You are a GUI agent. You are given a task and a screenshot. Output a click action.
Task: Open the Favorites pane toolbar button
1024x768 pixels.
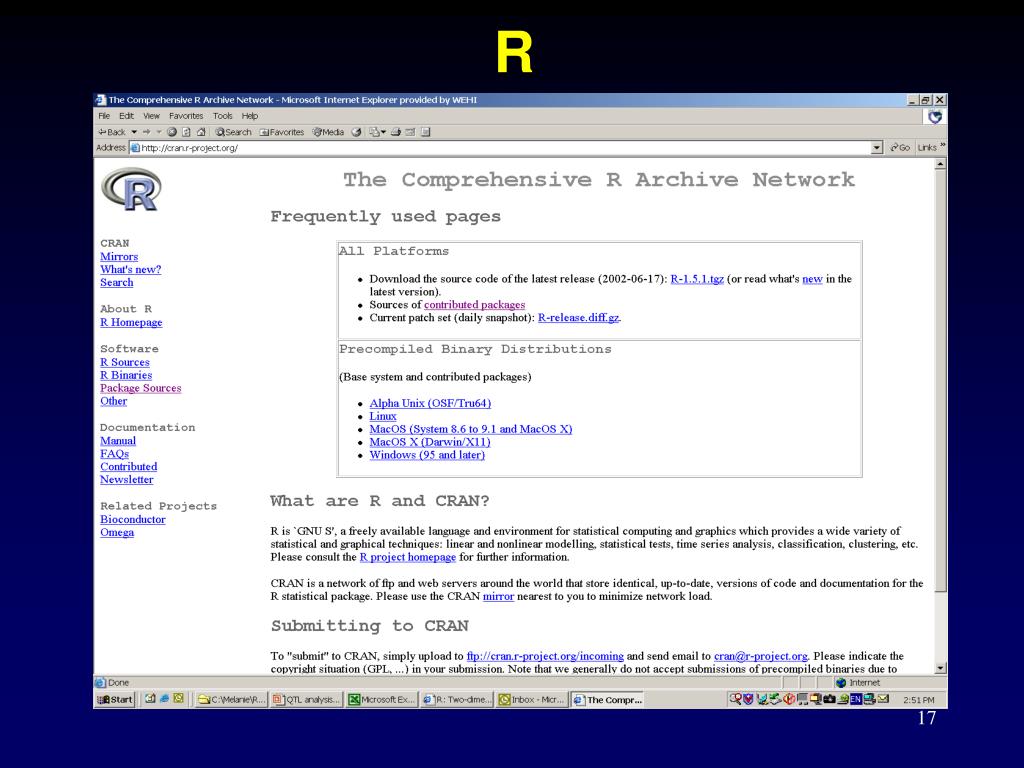(281, 132)
